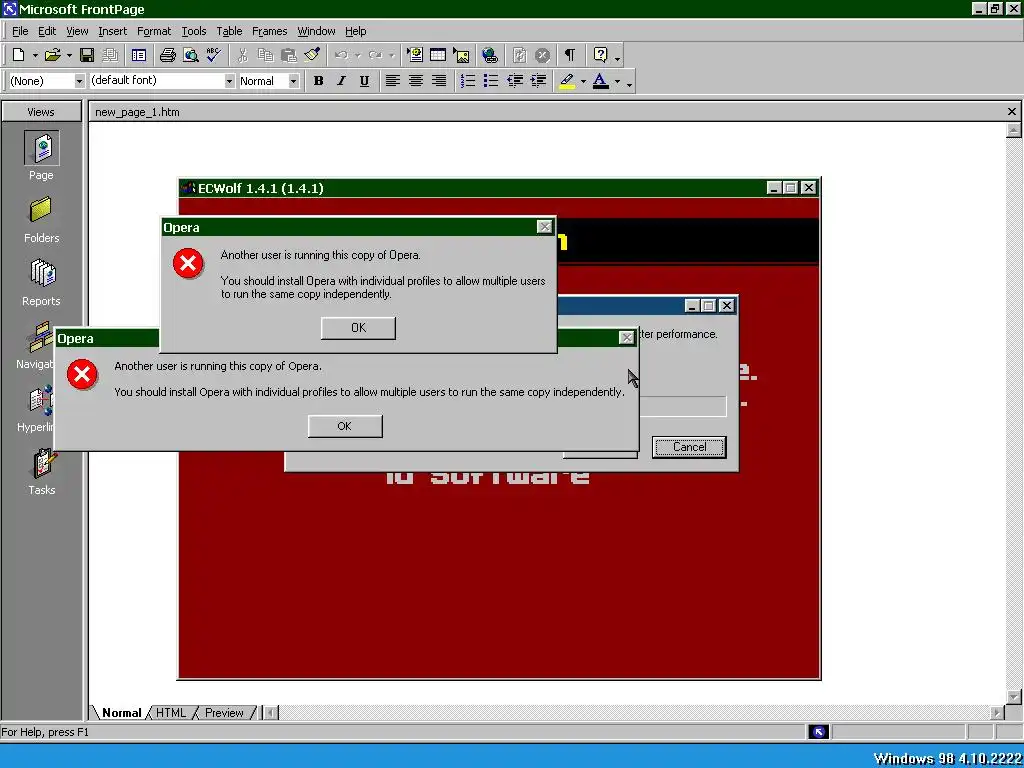The image size is (1024, 768).
Task: Open the File menu
Action: click(20, 31)
